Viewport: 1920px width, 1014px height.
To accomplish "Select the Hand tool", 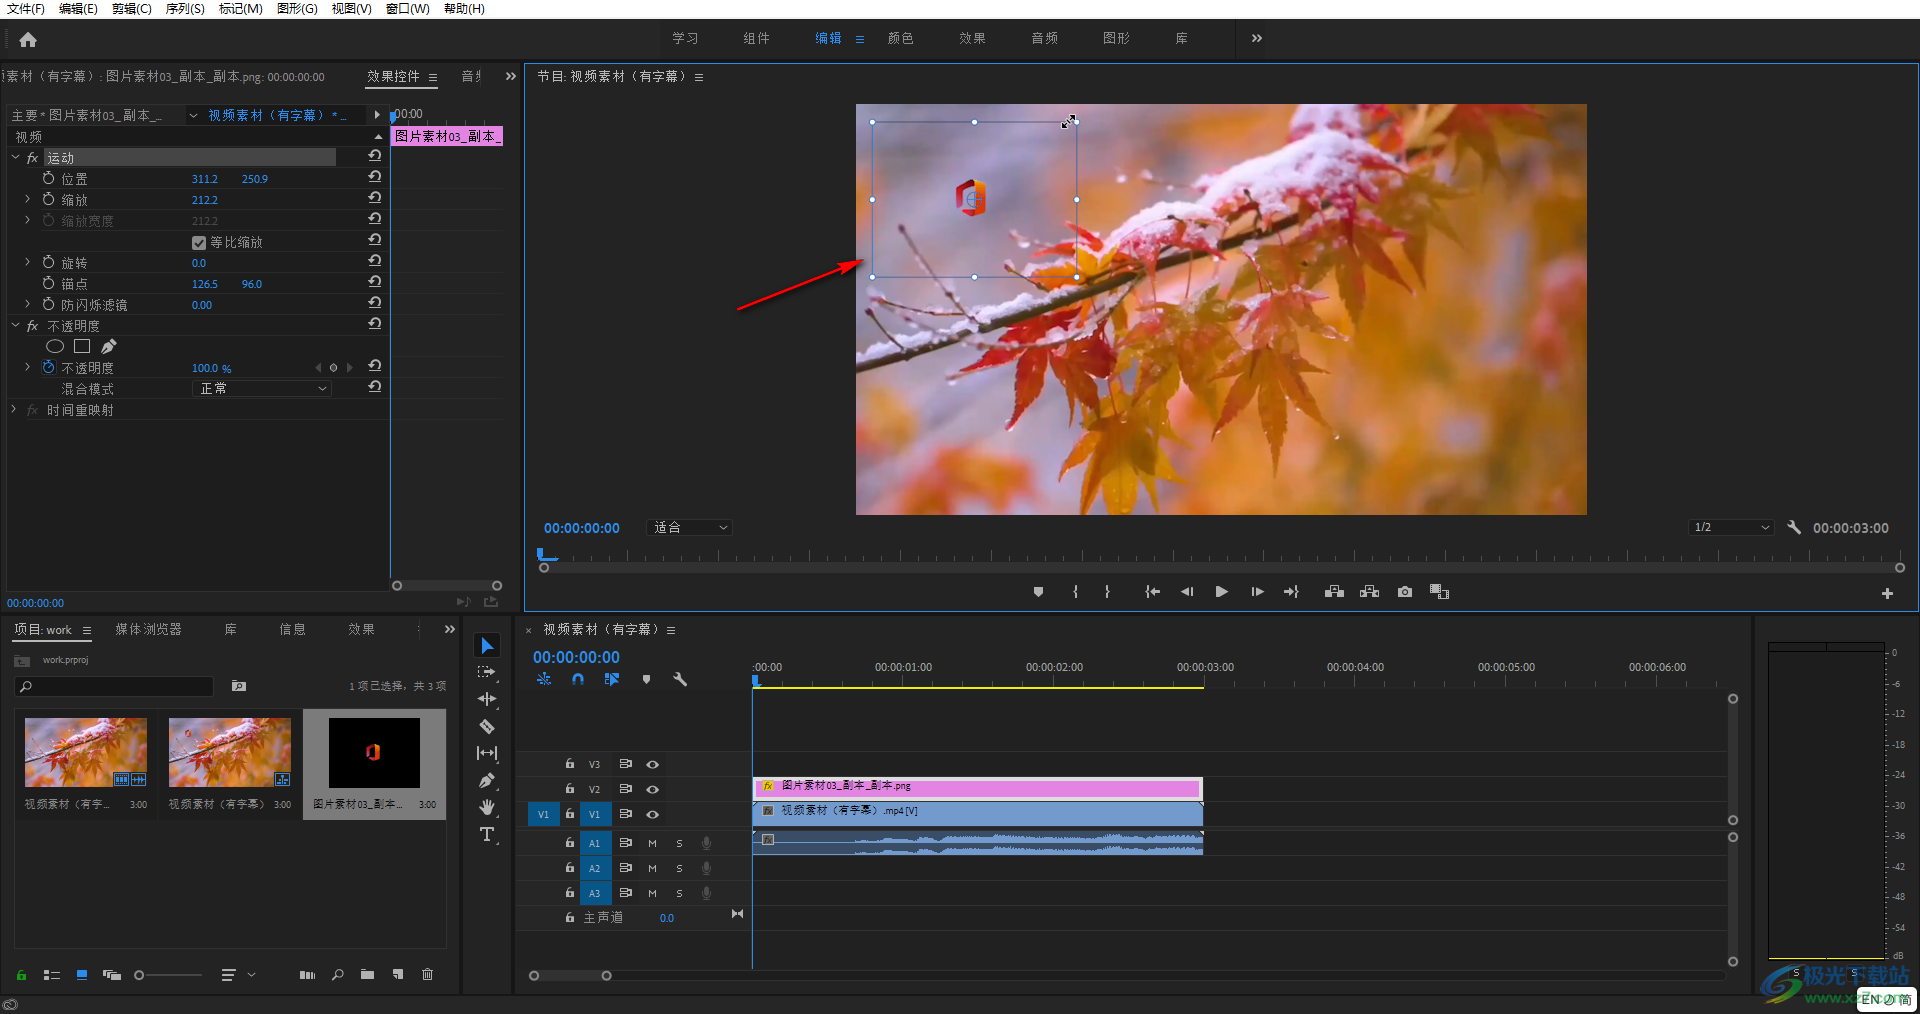I will pyautogui.click(x=487, y=807).
